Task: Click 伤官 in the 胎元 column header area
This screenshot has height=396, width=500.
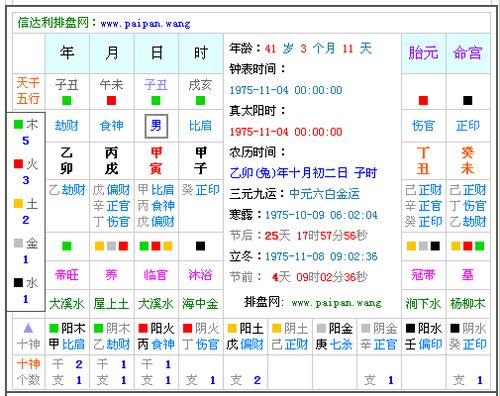Action: (423, 126)
